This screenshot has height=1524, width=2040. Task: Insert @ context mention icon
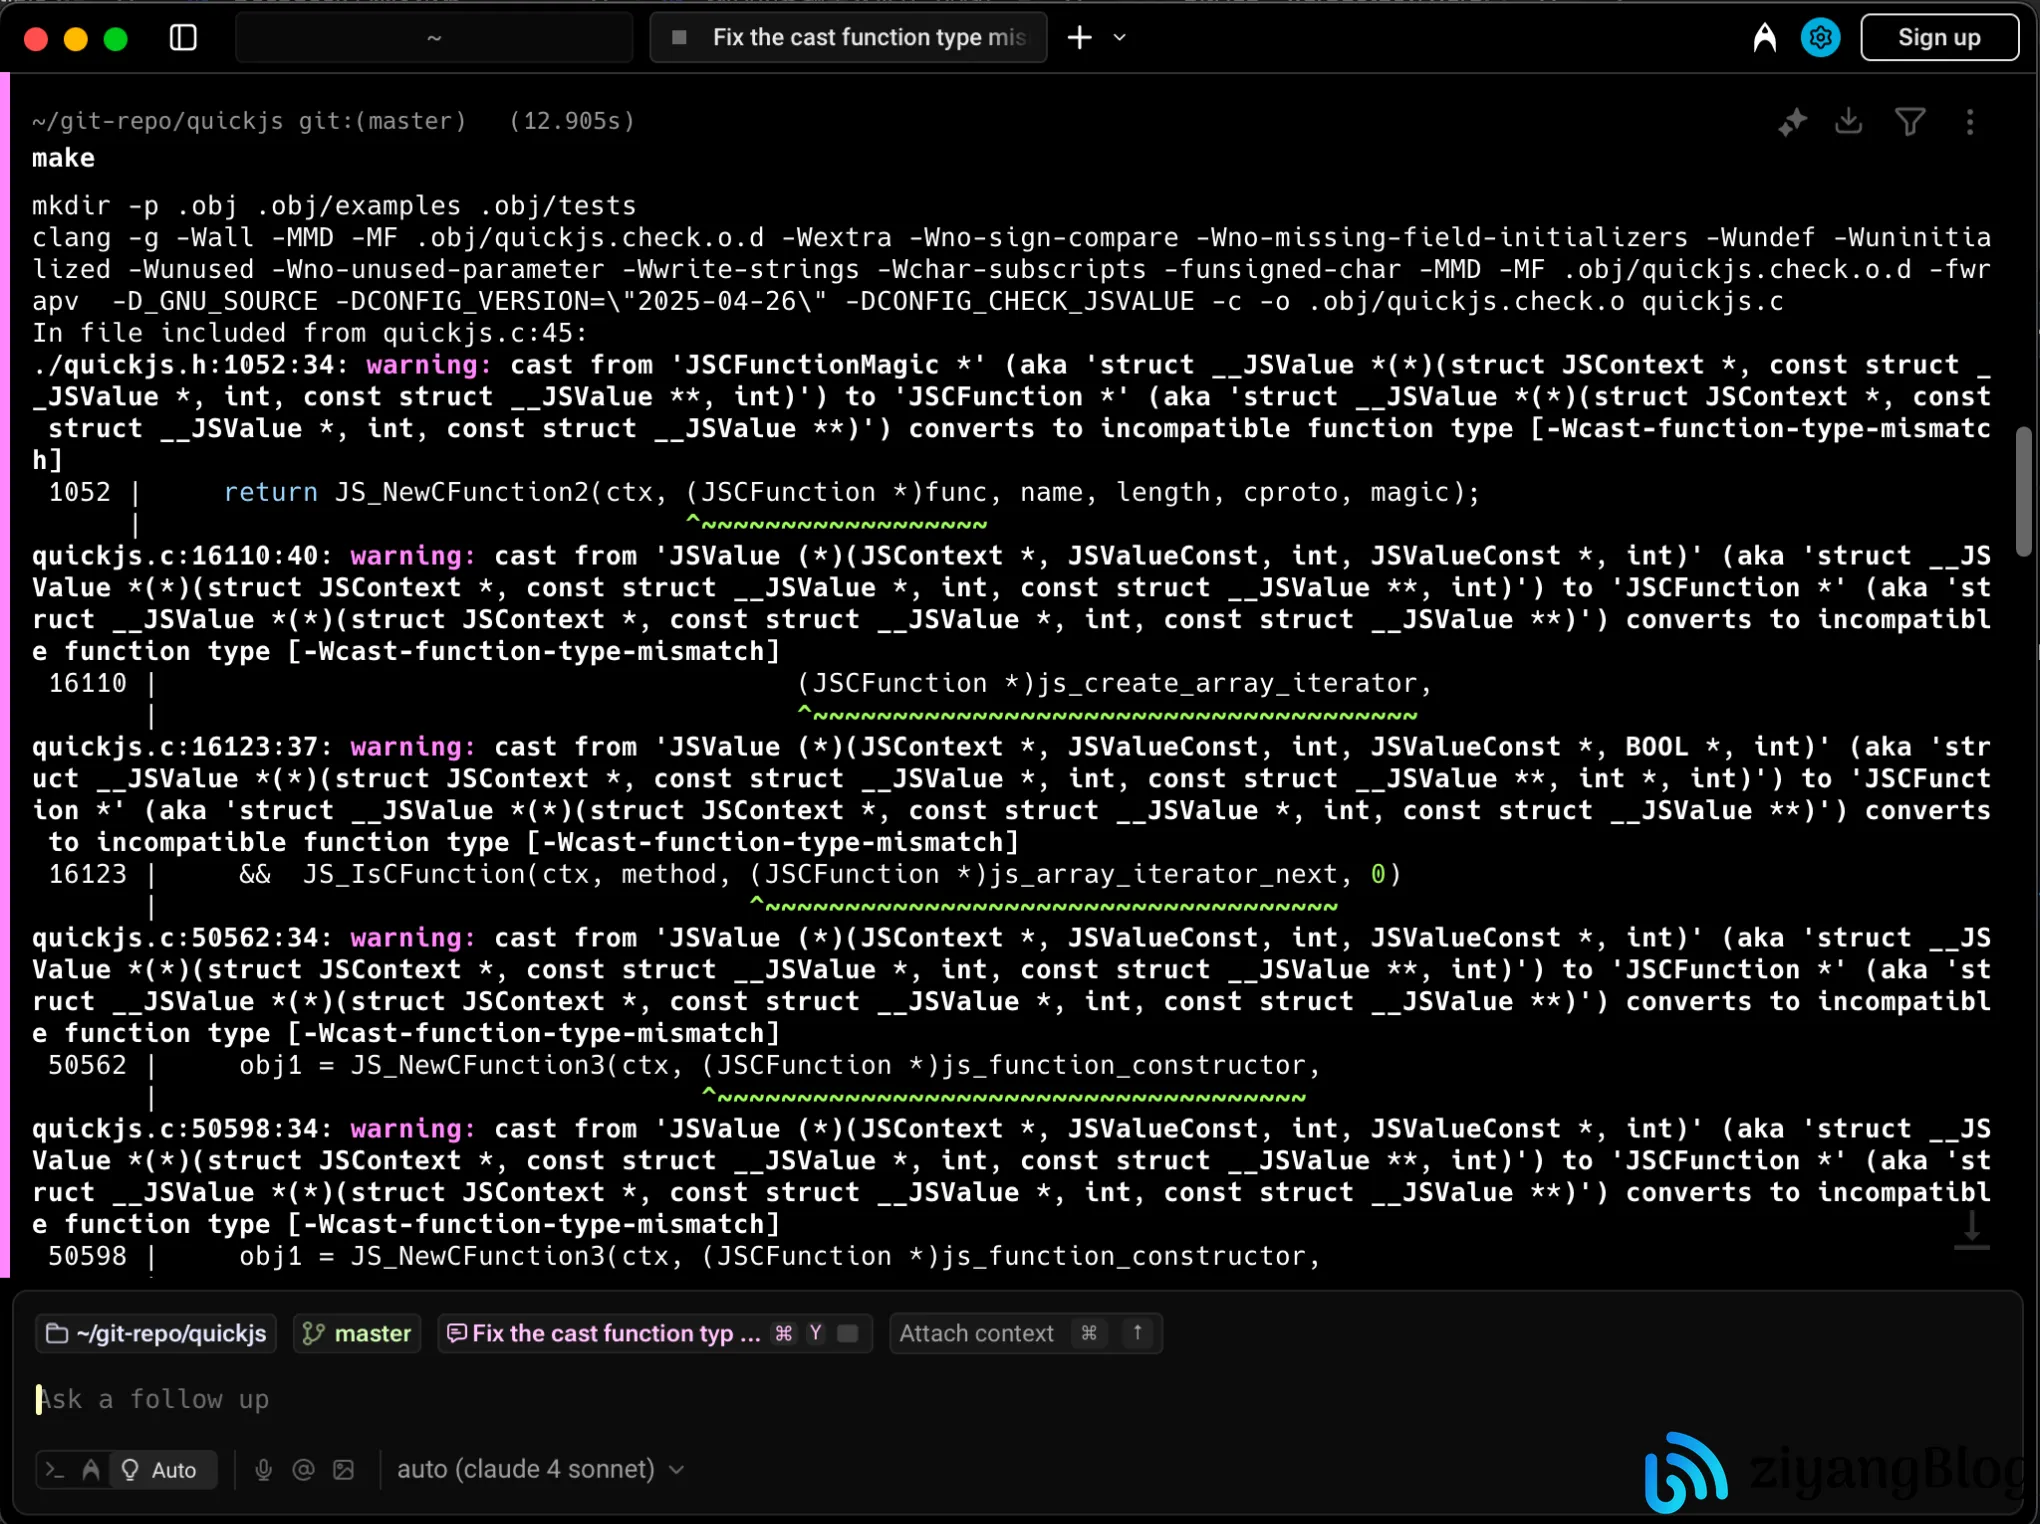(x=303, y=1470)
